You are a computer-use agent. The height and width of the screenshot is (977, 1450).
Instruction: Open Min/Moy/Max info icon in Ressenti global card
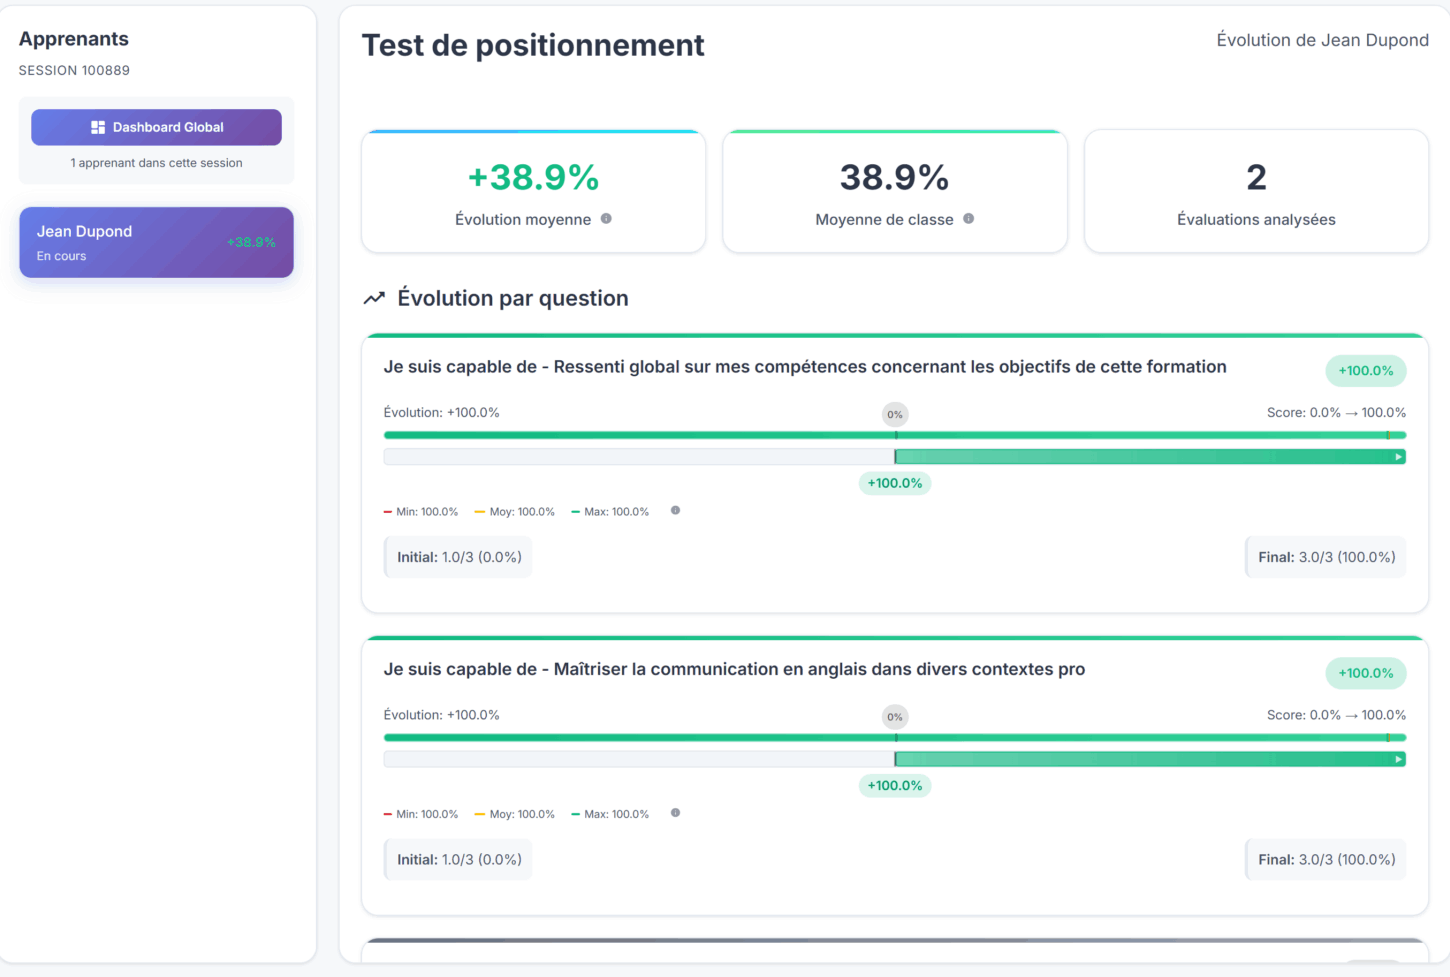(675, 511)
